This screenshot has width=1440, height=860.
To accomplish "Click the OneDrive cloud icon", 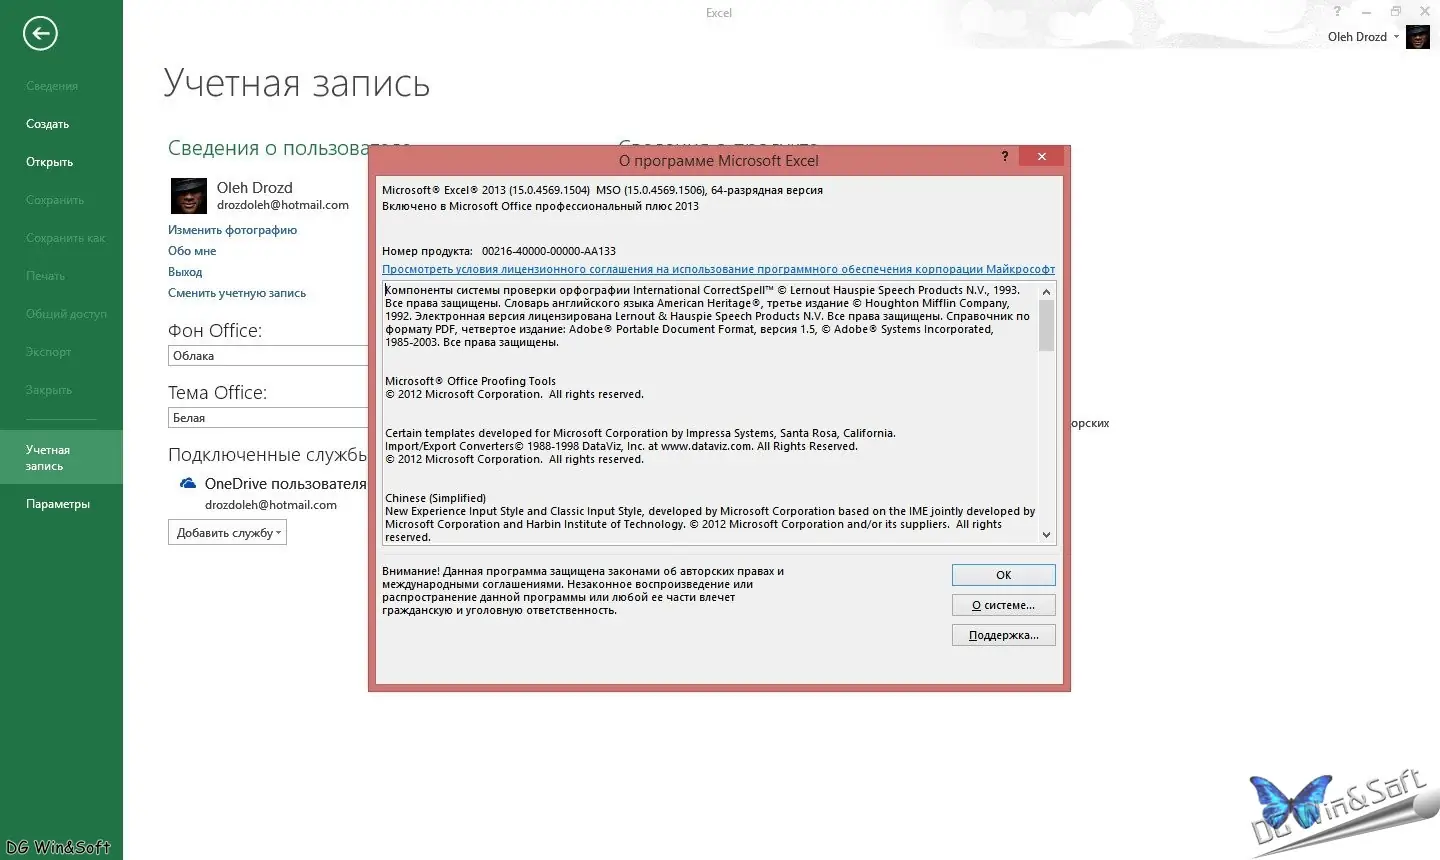I will pyautogui.click(x=187, y=483).
